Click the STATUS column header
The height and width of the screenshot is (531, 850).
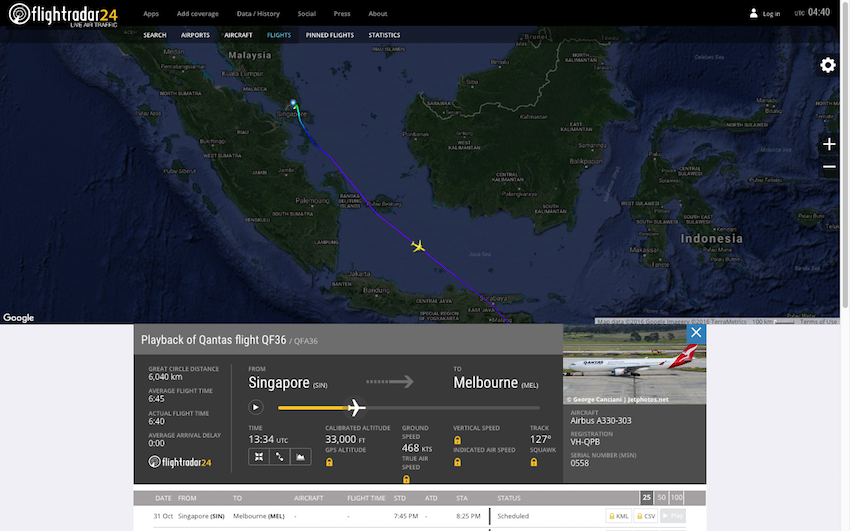[509, 498]
